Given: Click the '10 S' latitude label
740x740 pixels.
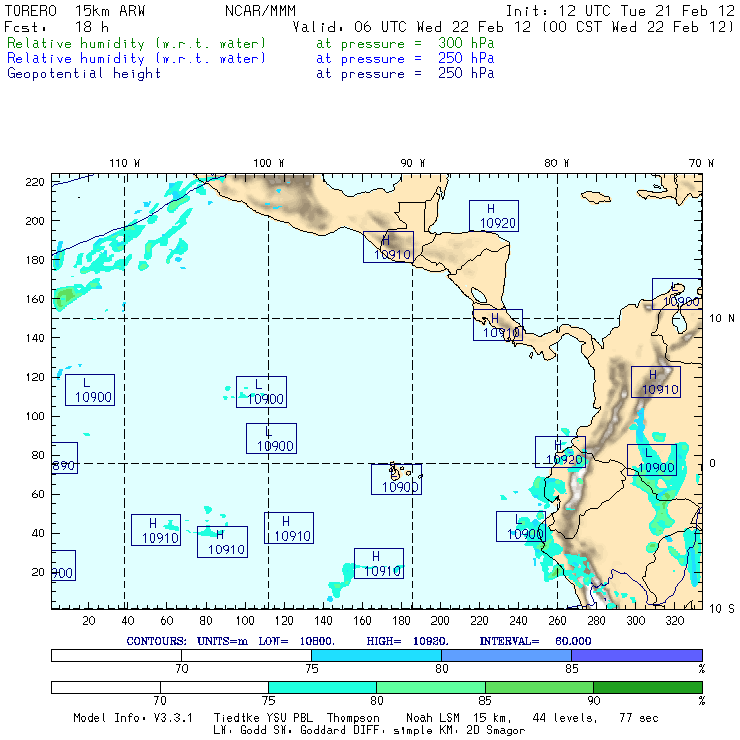Looking at the screenshot, I should click(x=722, y=609).
